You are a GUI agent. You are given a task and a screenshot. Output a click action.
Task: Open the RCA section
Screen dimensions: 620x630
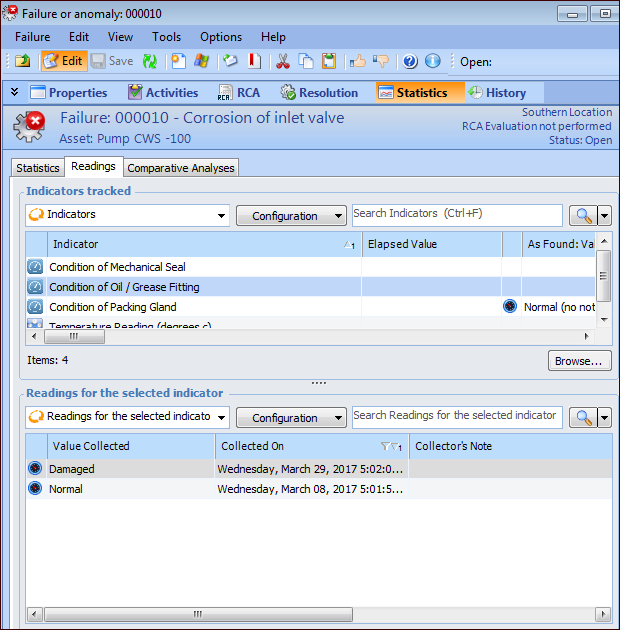tap(239, 92)
